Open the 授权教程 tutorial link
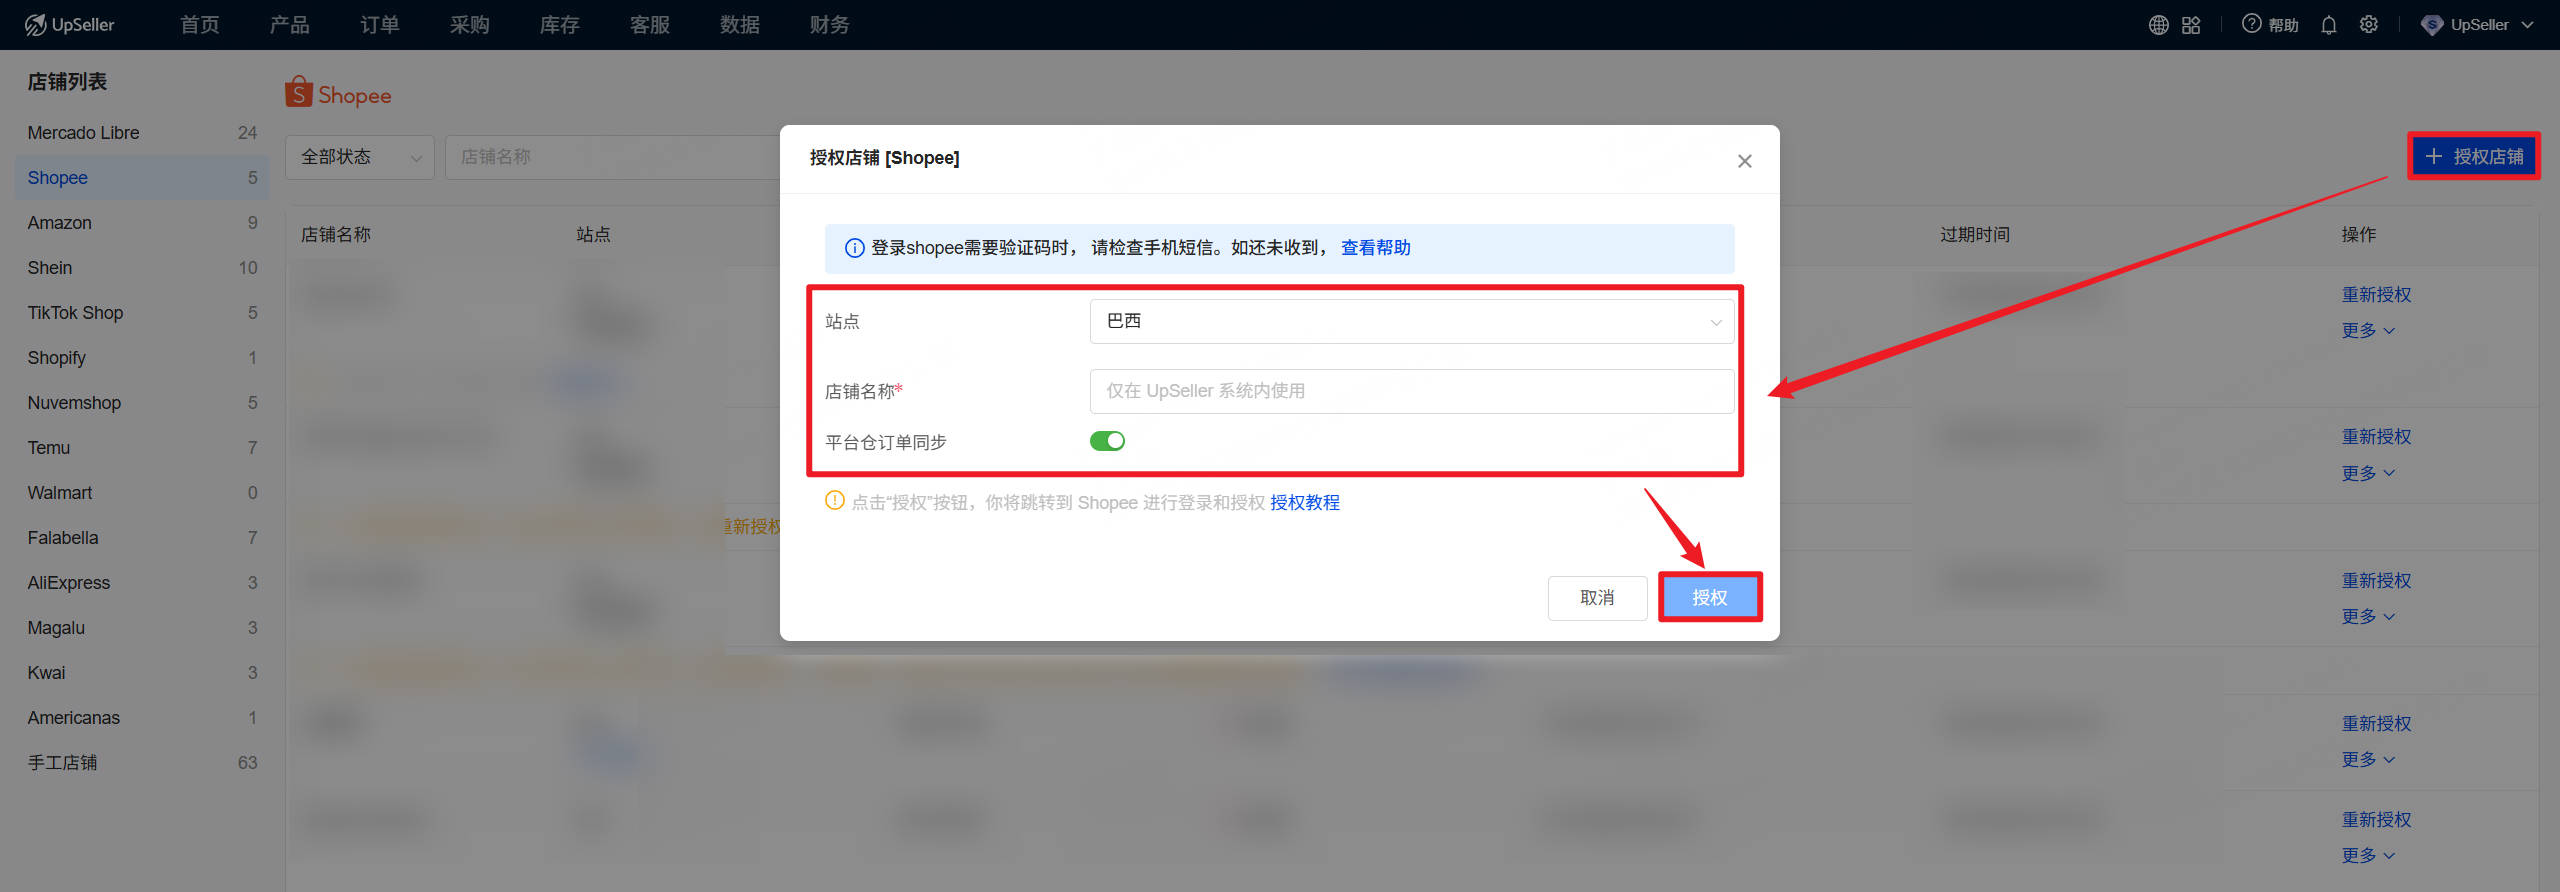The width and height of the screenshot is (2560, 892). (x=1305, y=503)
